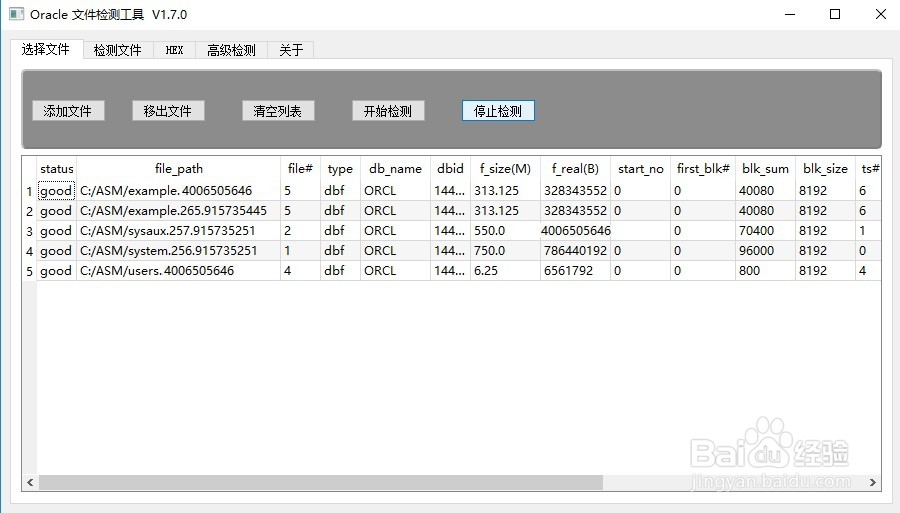Click the 移出文件 button
The height and width of the screenshot is (513, 900).
168,111
